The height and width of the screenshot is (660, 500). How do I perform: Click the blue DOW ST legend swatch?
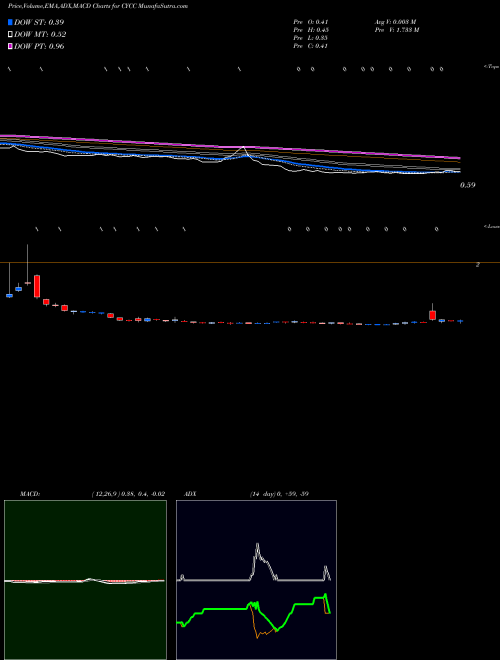tap(10, 22)
